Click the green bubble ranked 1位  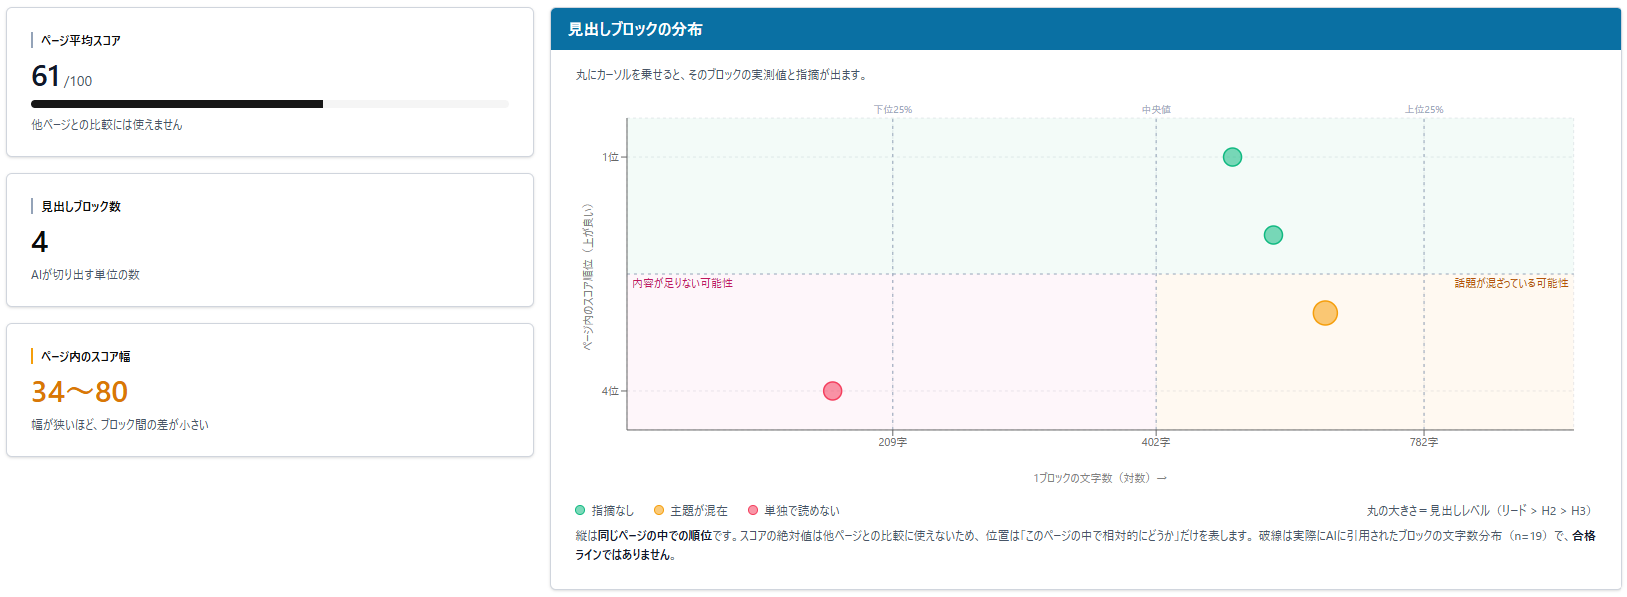pos(1232,157)
